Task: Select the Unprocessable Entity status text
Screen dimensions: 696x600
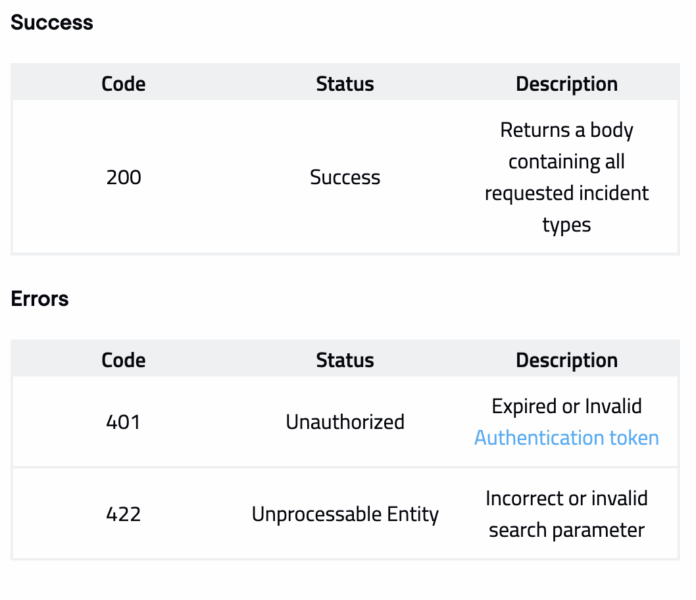Action: [345, 515]
